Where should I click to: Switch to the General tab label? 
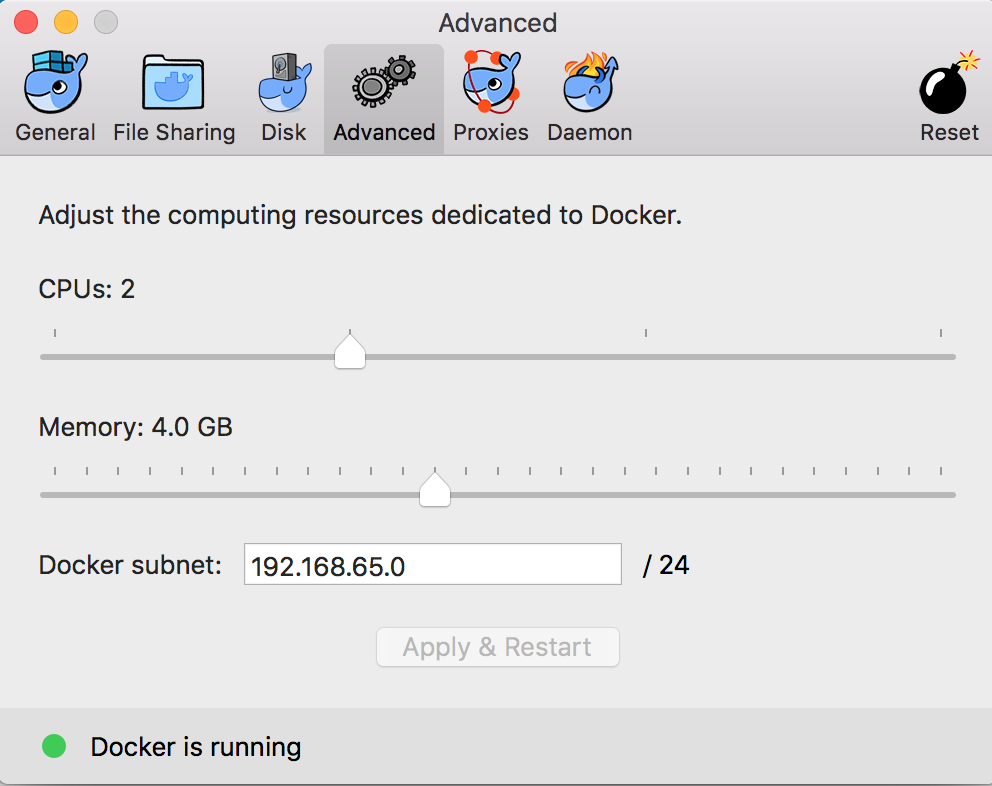pos(55,132)
